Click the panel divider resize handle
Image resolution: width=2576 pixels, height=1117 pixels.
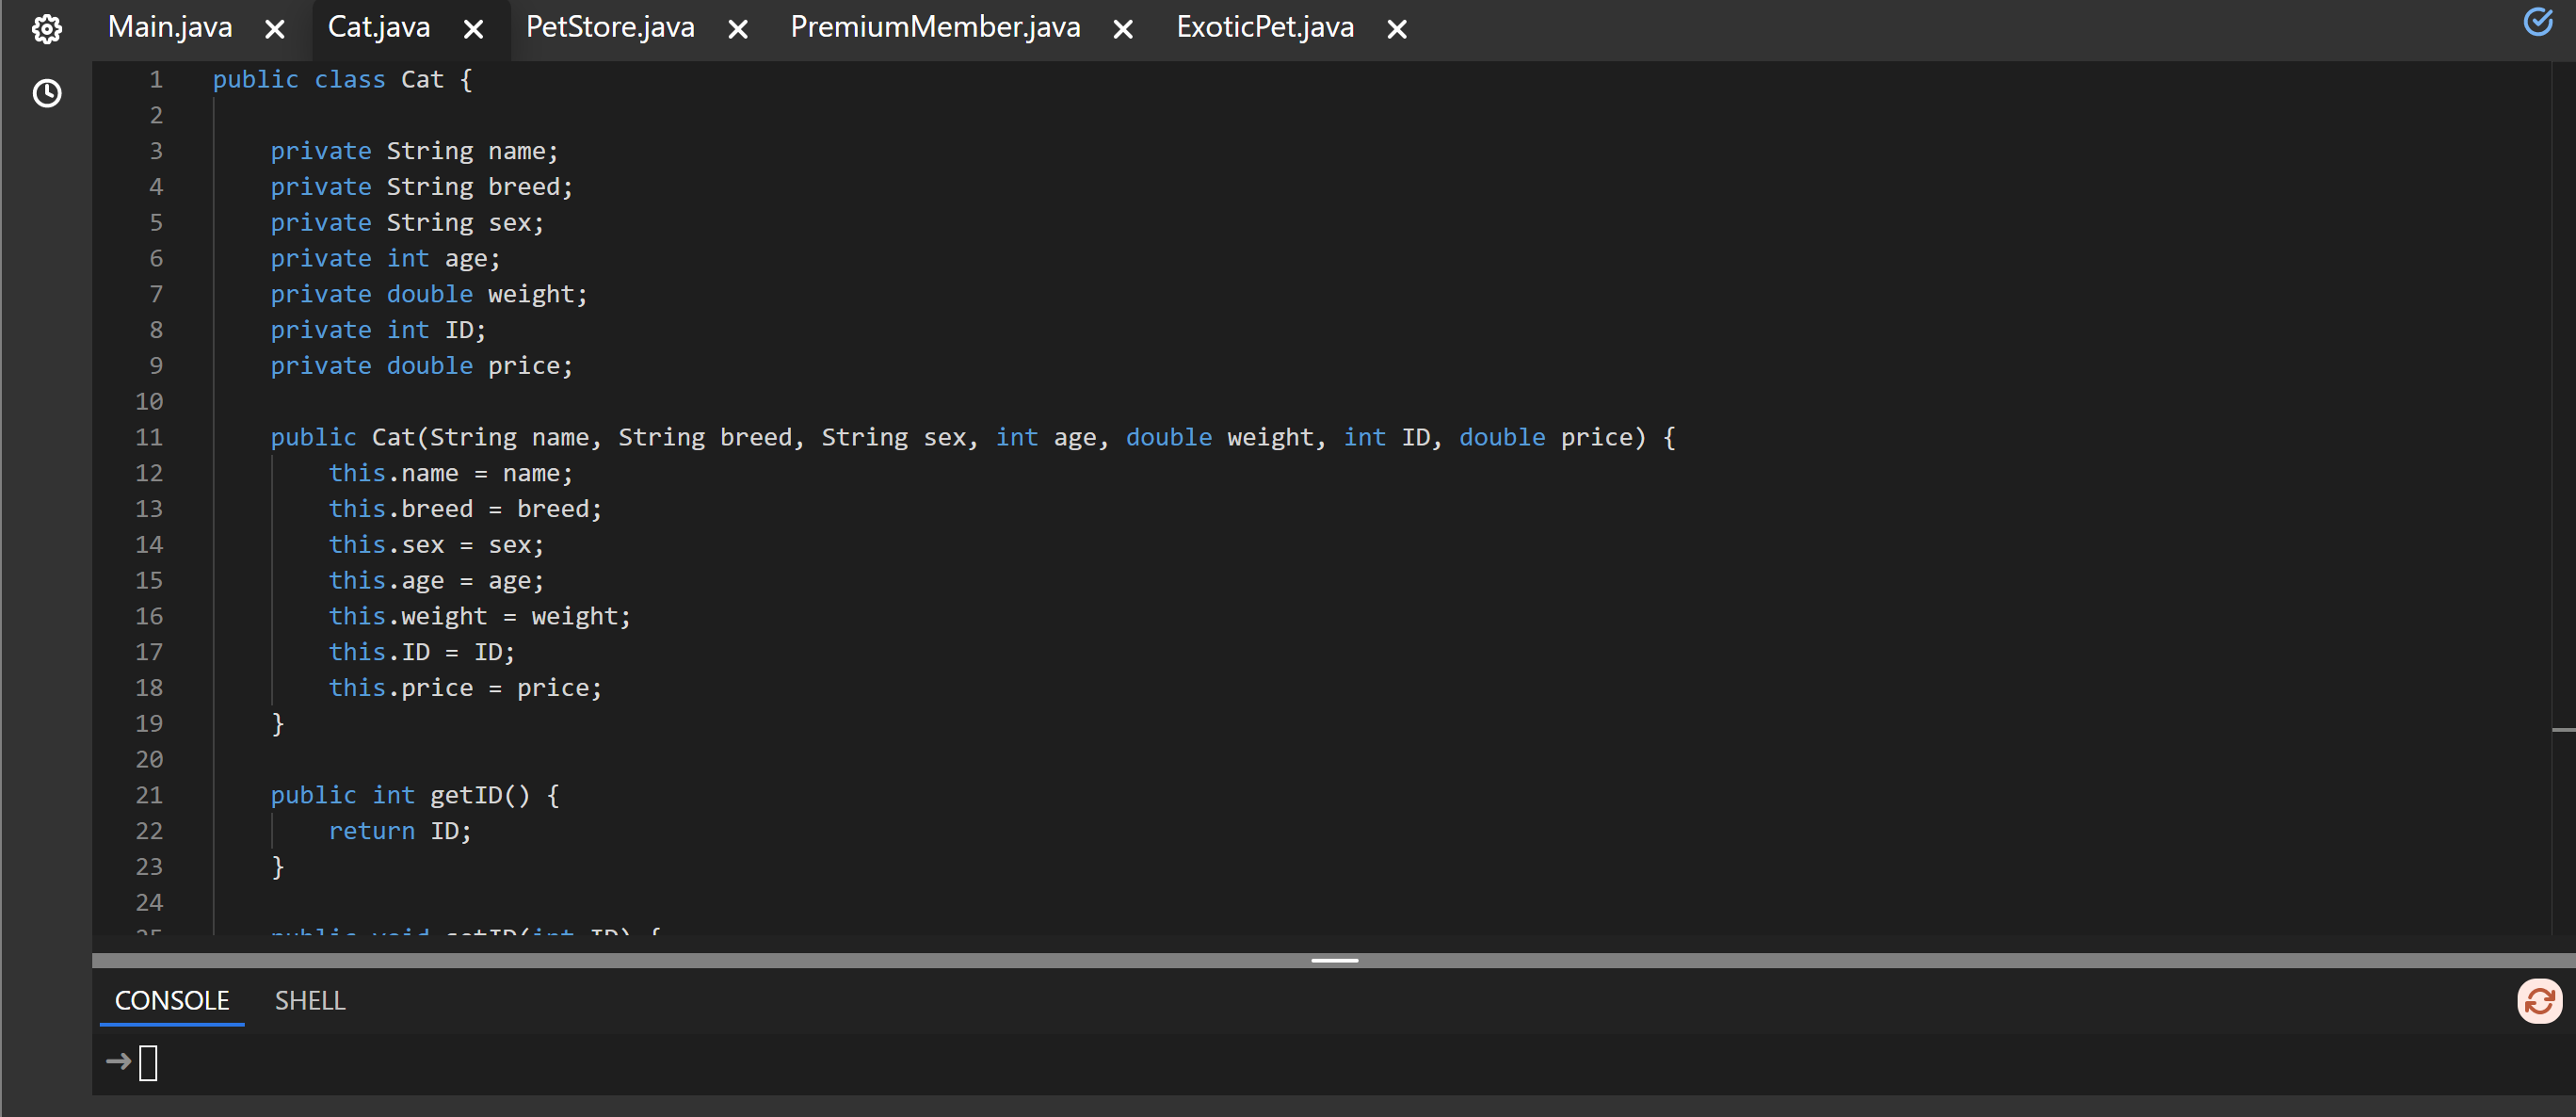[x=1334, y=960]
